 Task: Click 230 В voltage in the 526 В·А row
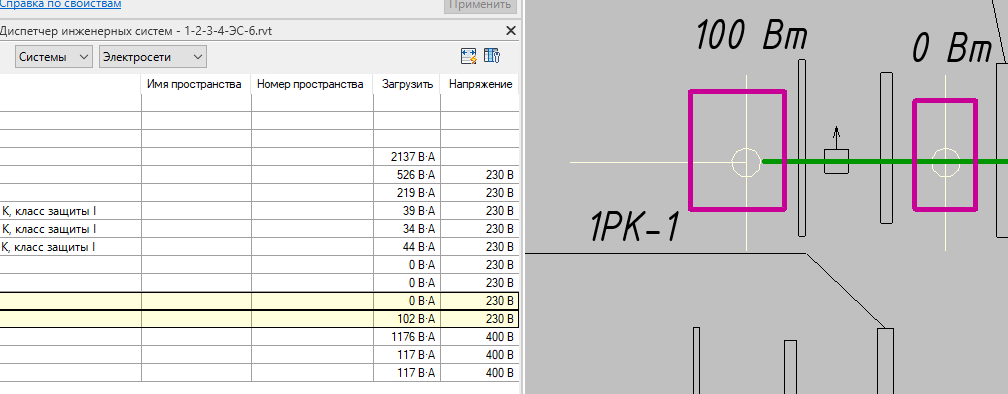(480, 175)
